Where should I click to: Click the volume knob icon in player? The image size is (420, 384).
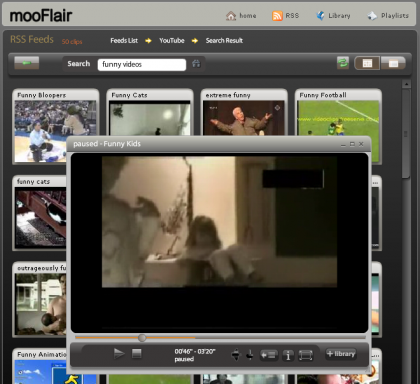coord(250,355)
